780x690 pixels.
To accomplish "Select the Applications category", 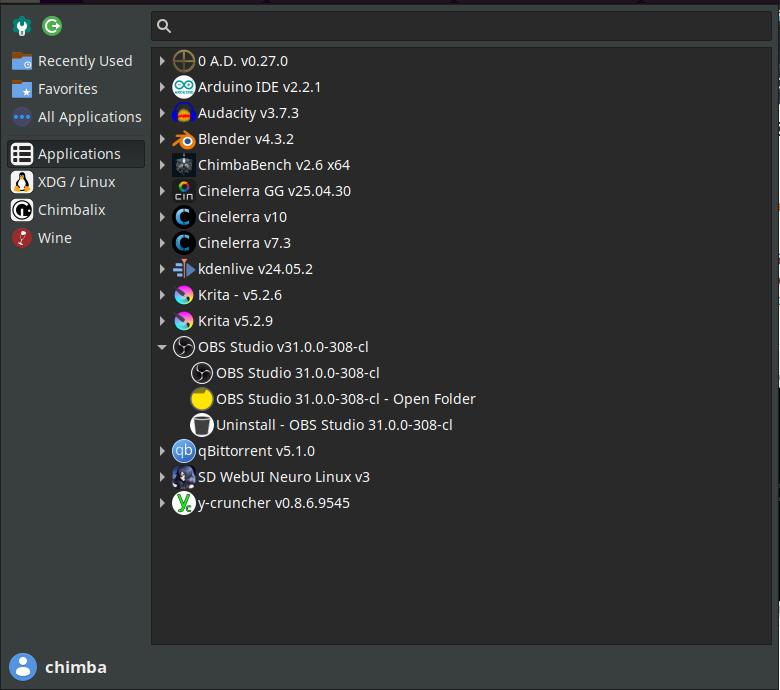I will (76, 154).
